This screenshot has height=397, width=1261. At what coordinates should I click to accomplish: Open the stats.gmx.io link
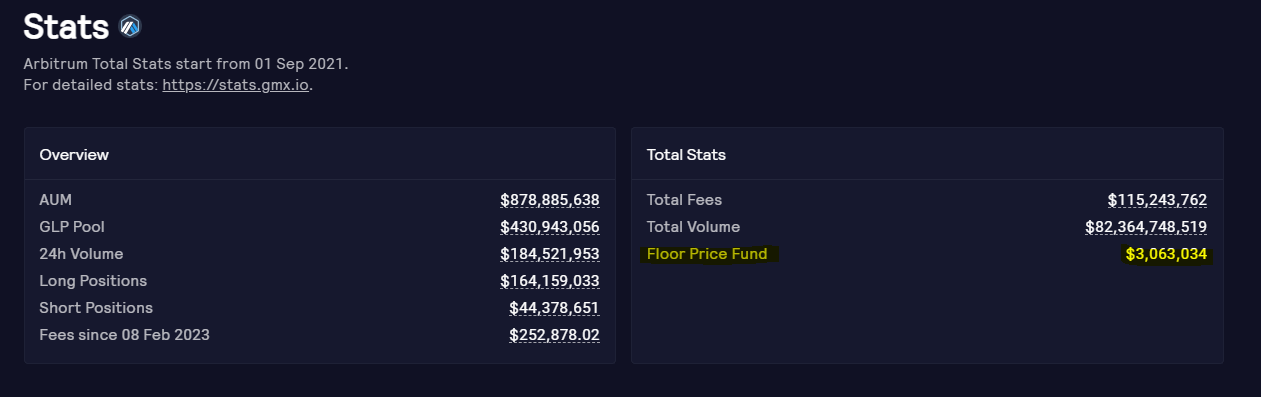(235, 85)
